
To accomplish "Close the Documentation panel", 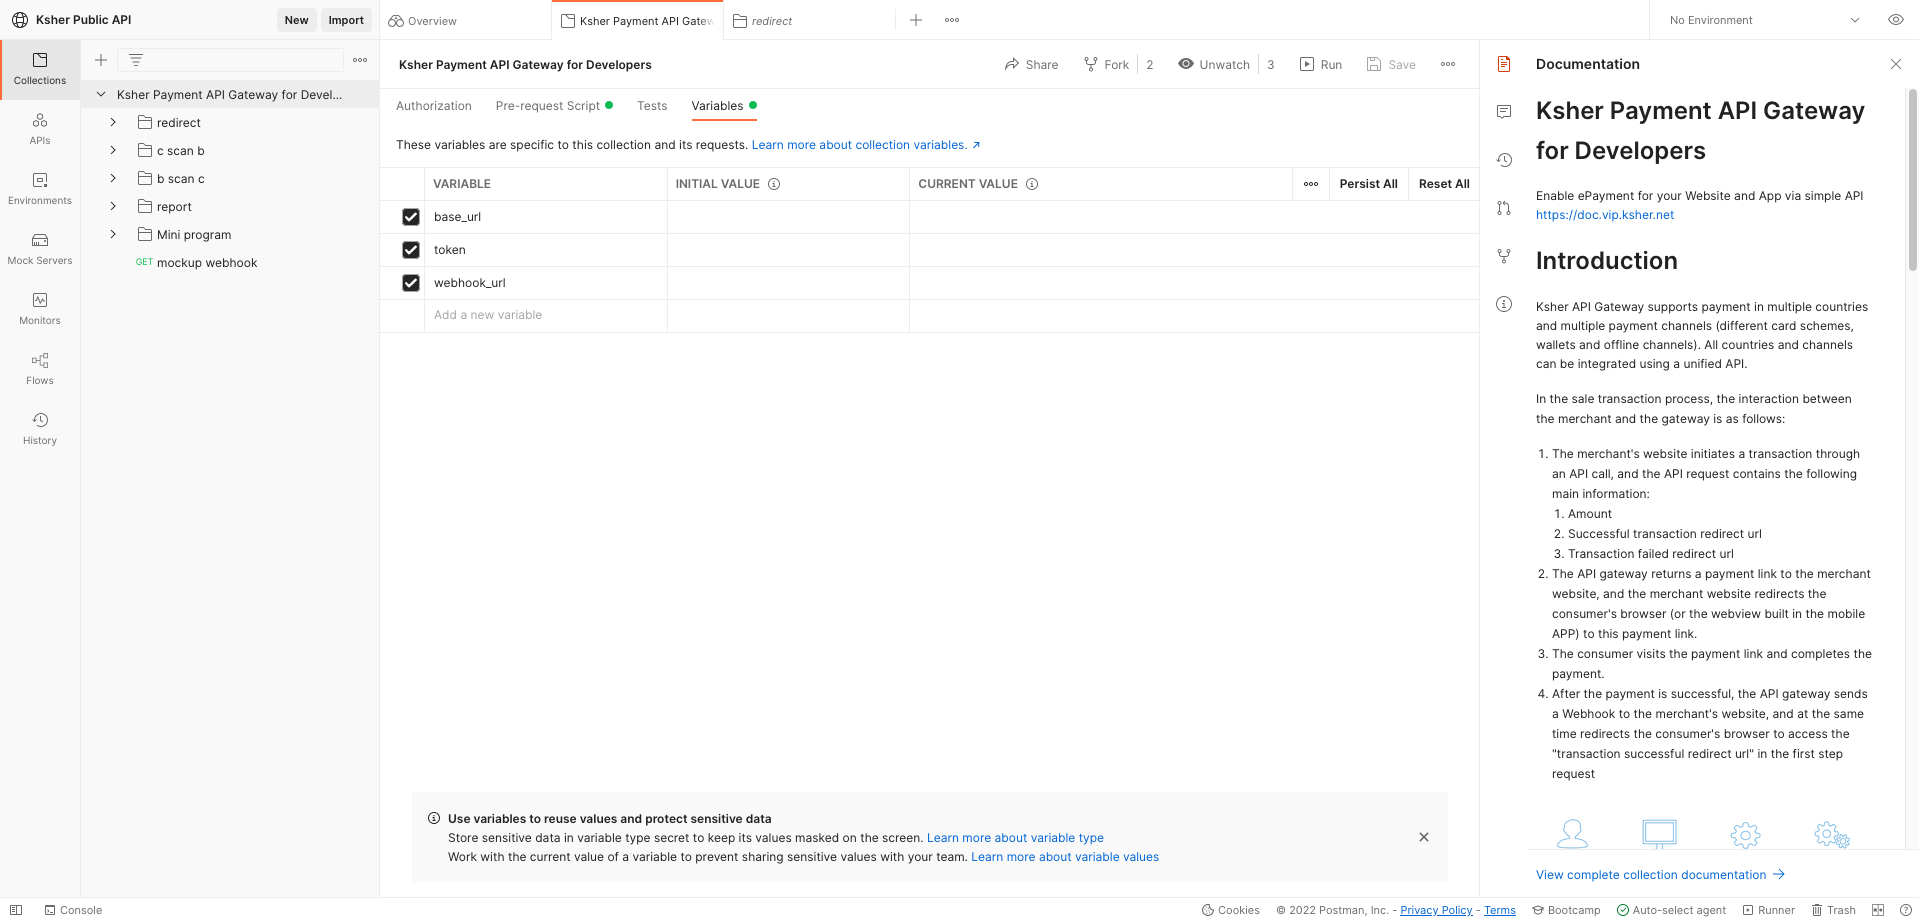I will click(1895, 64).
